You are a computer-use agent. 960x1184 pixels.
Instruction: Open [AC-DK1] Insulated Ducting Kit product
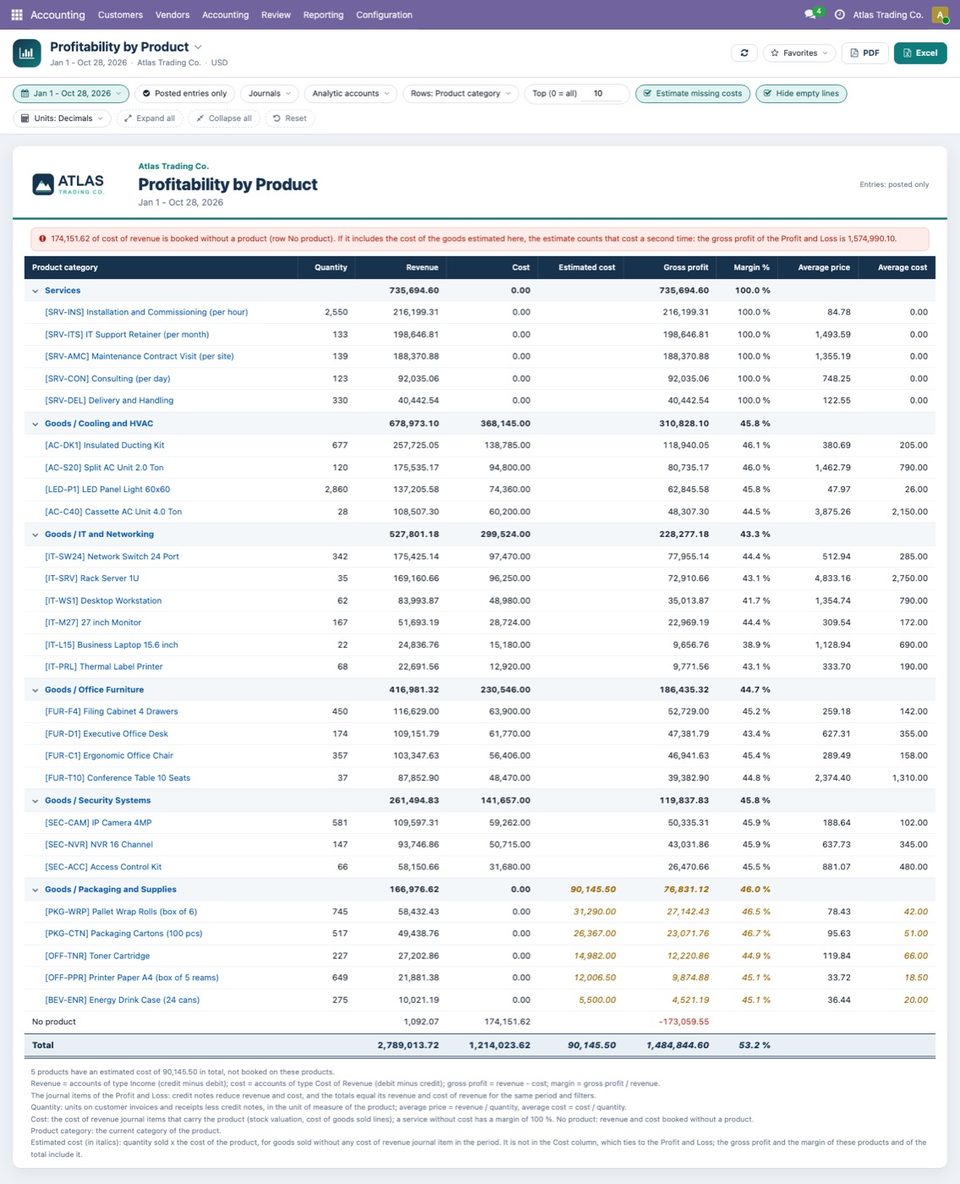pyautogui.click(x=104, y=446)
